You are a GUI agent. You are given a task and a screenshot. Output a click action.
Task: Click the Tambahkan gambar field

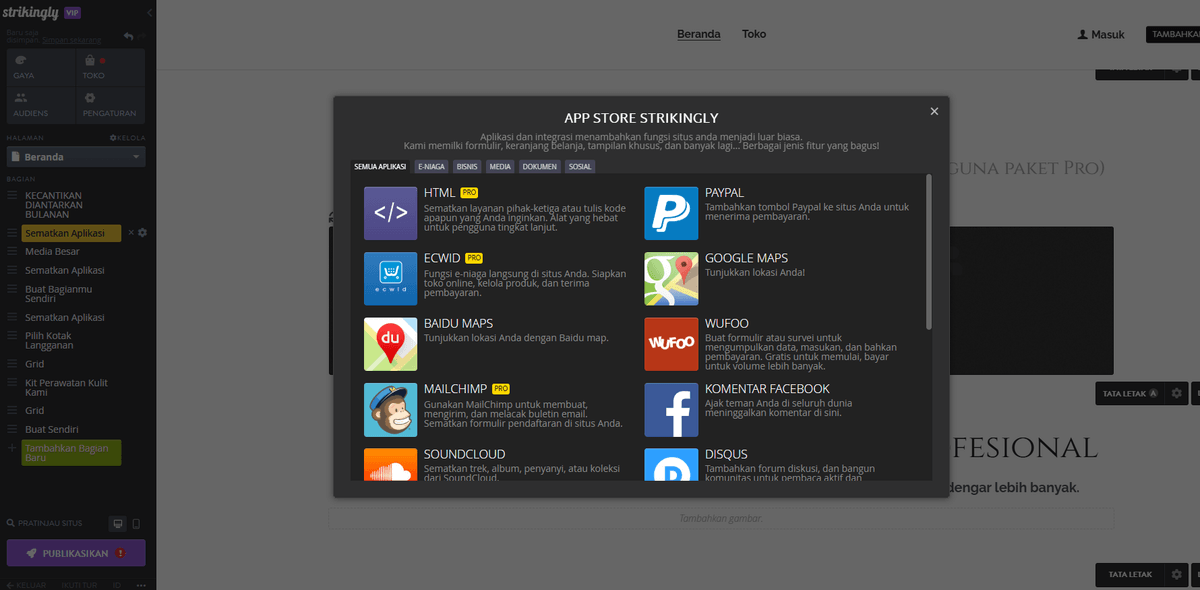click(720, 517)
